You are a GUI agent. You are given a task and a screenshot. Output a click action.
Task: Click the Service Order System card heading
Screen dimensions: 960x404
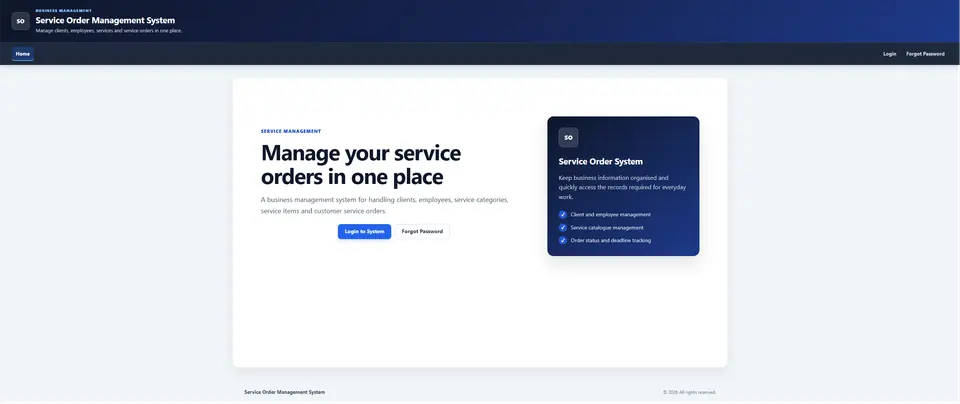[x=601, y=162]
